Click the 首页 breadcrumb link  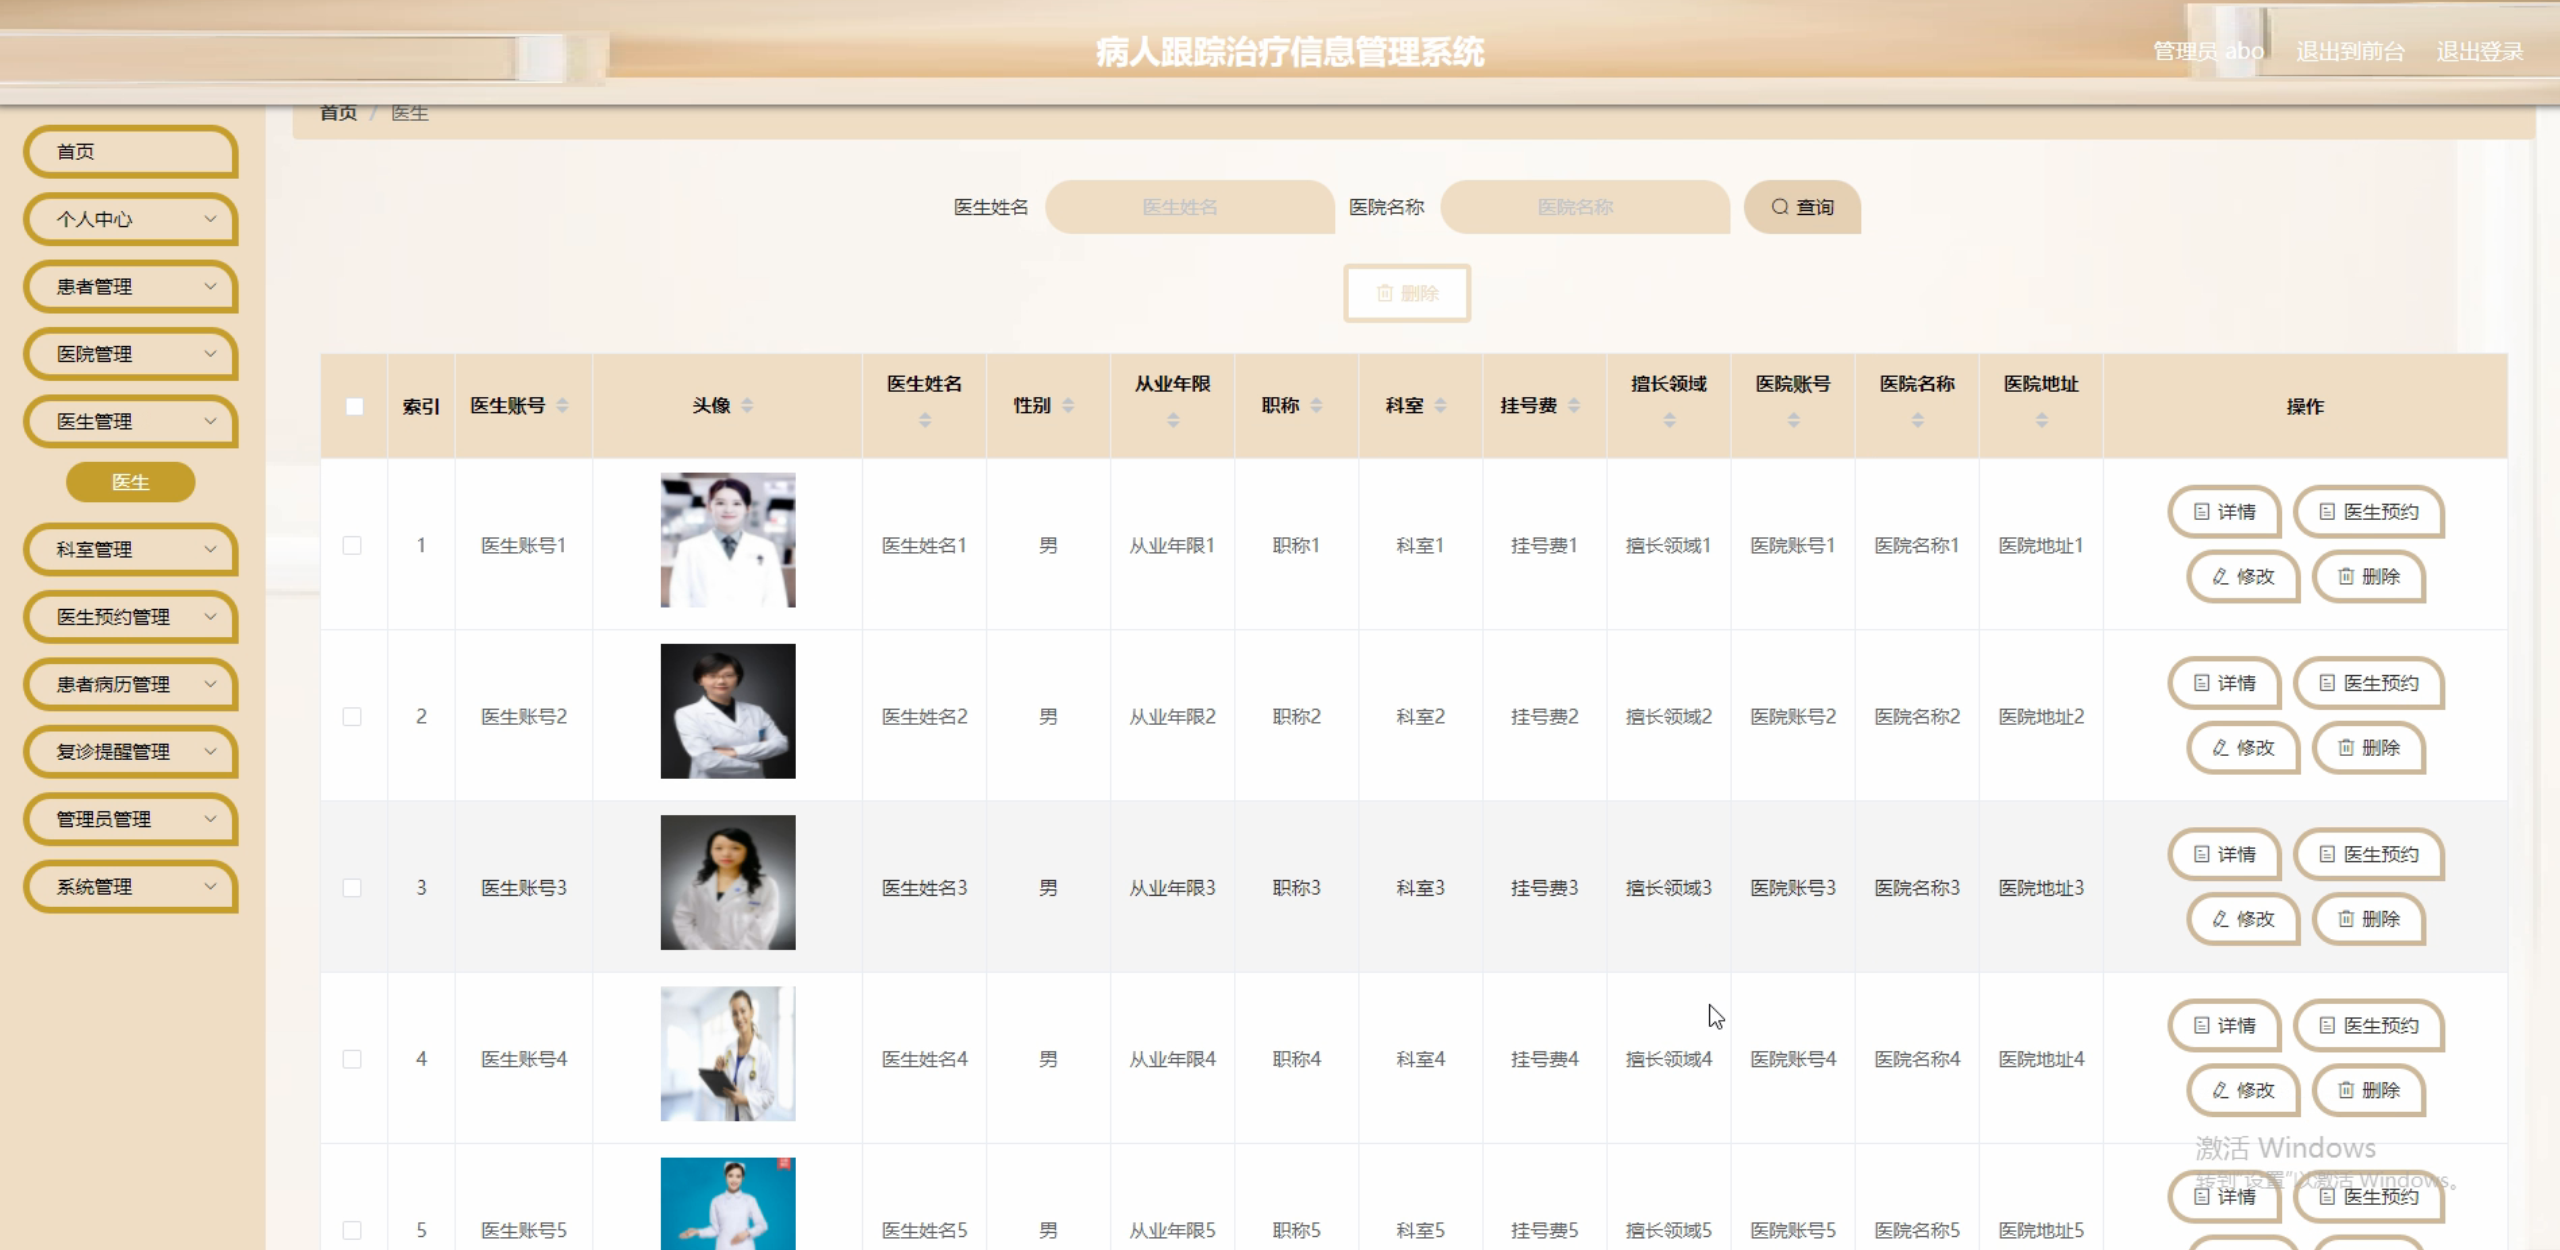tap(337, 112)
